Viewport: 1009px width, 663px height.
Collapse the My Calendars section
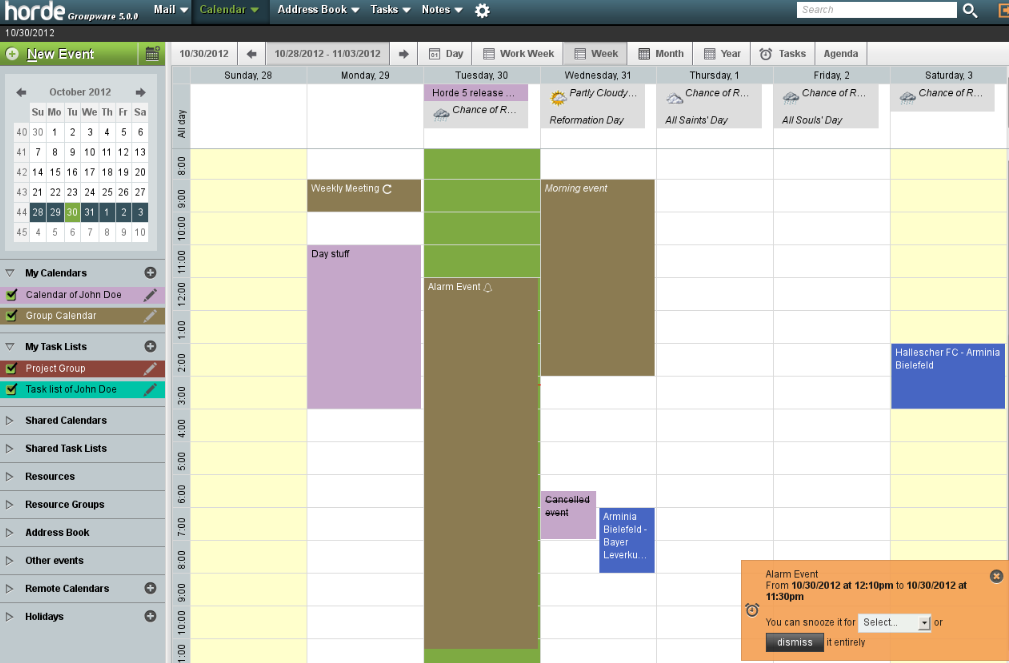tap(10, 273)
